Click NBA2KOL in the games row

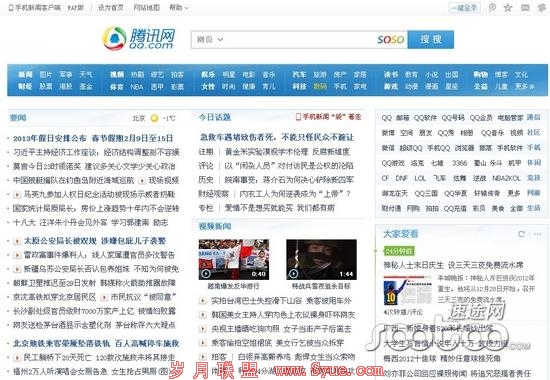click(506, 178)
